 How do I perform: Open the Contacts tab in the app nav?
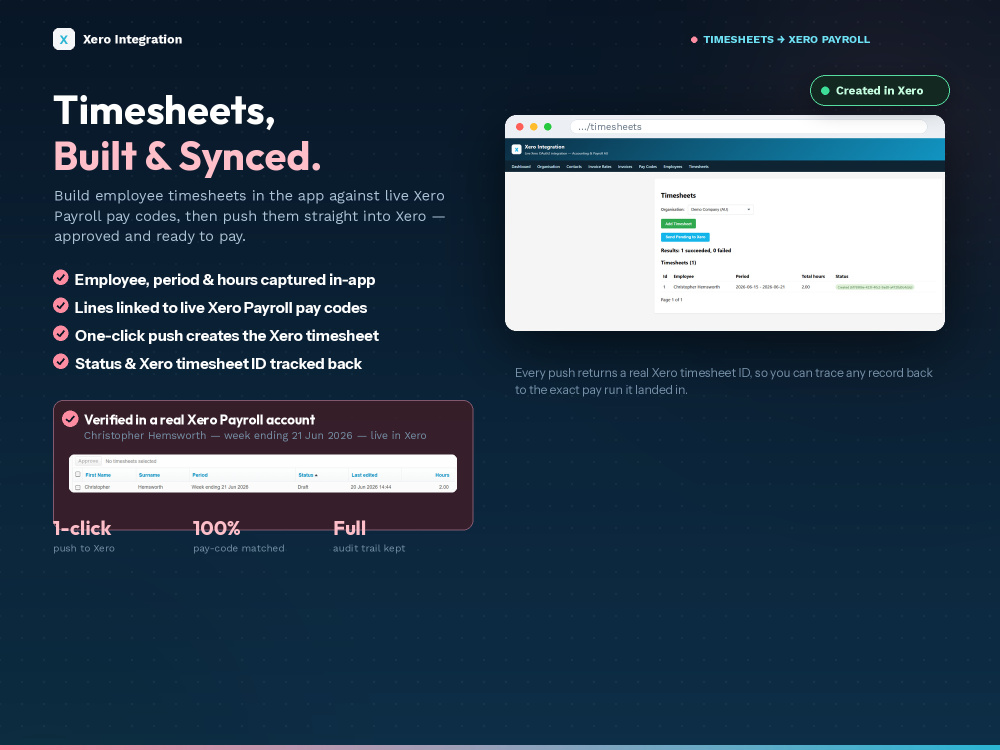[x=574, y=166]
